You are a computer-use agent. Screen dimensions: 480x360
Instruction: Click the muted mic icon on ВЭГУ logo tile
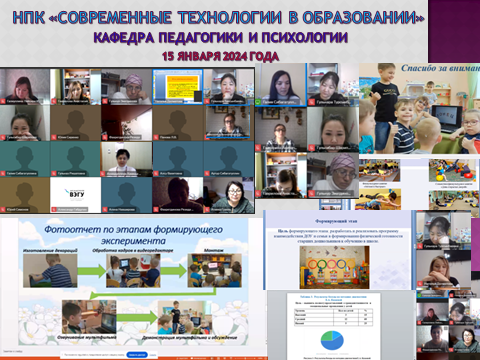pos(54,210)
